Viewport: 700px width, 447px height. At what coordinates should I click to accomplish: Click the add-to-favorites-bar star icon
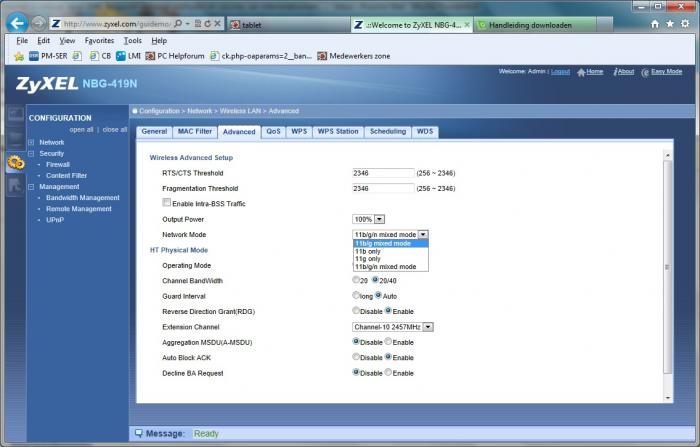tap(19, 56)
